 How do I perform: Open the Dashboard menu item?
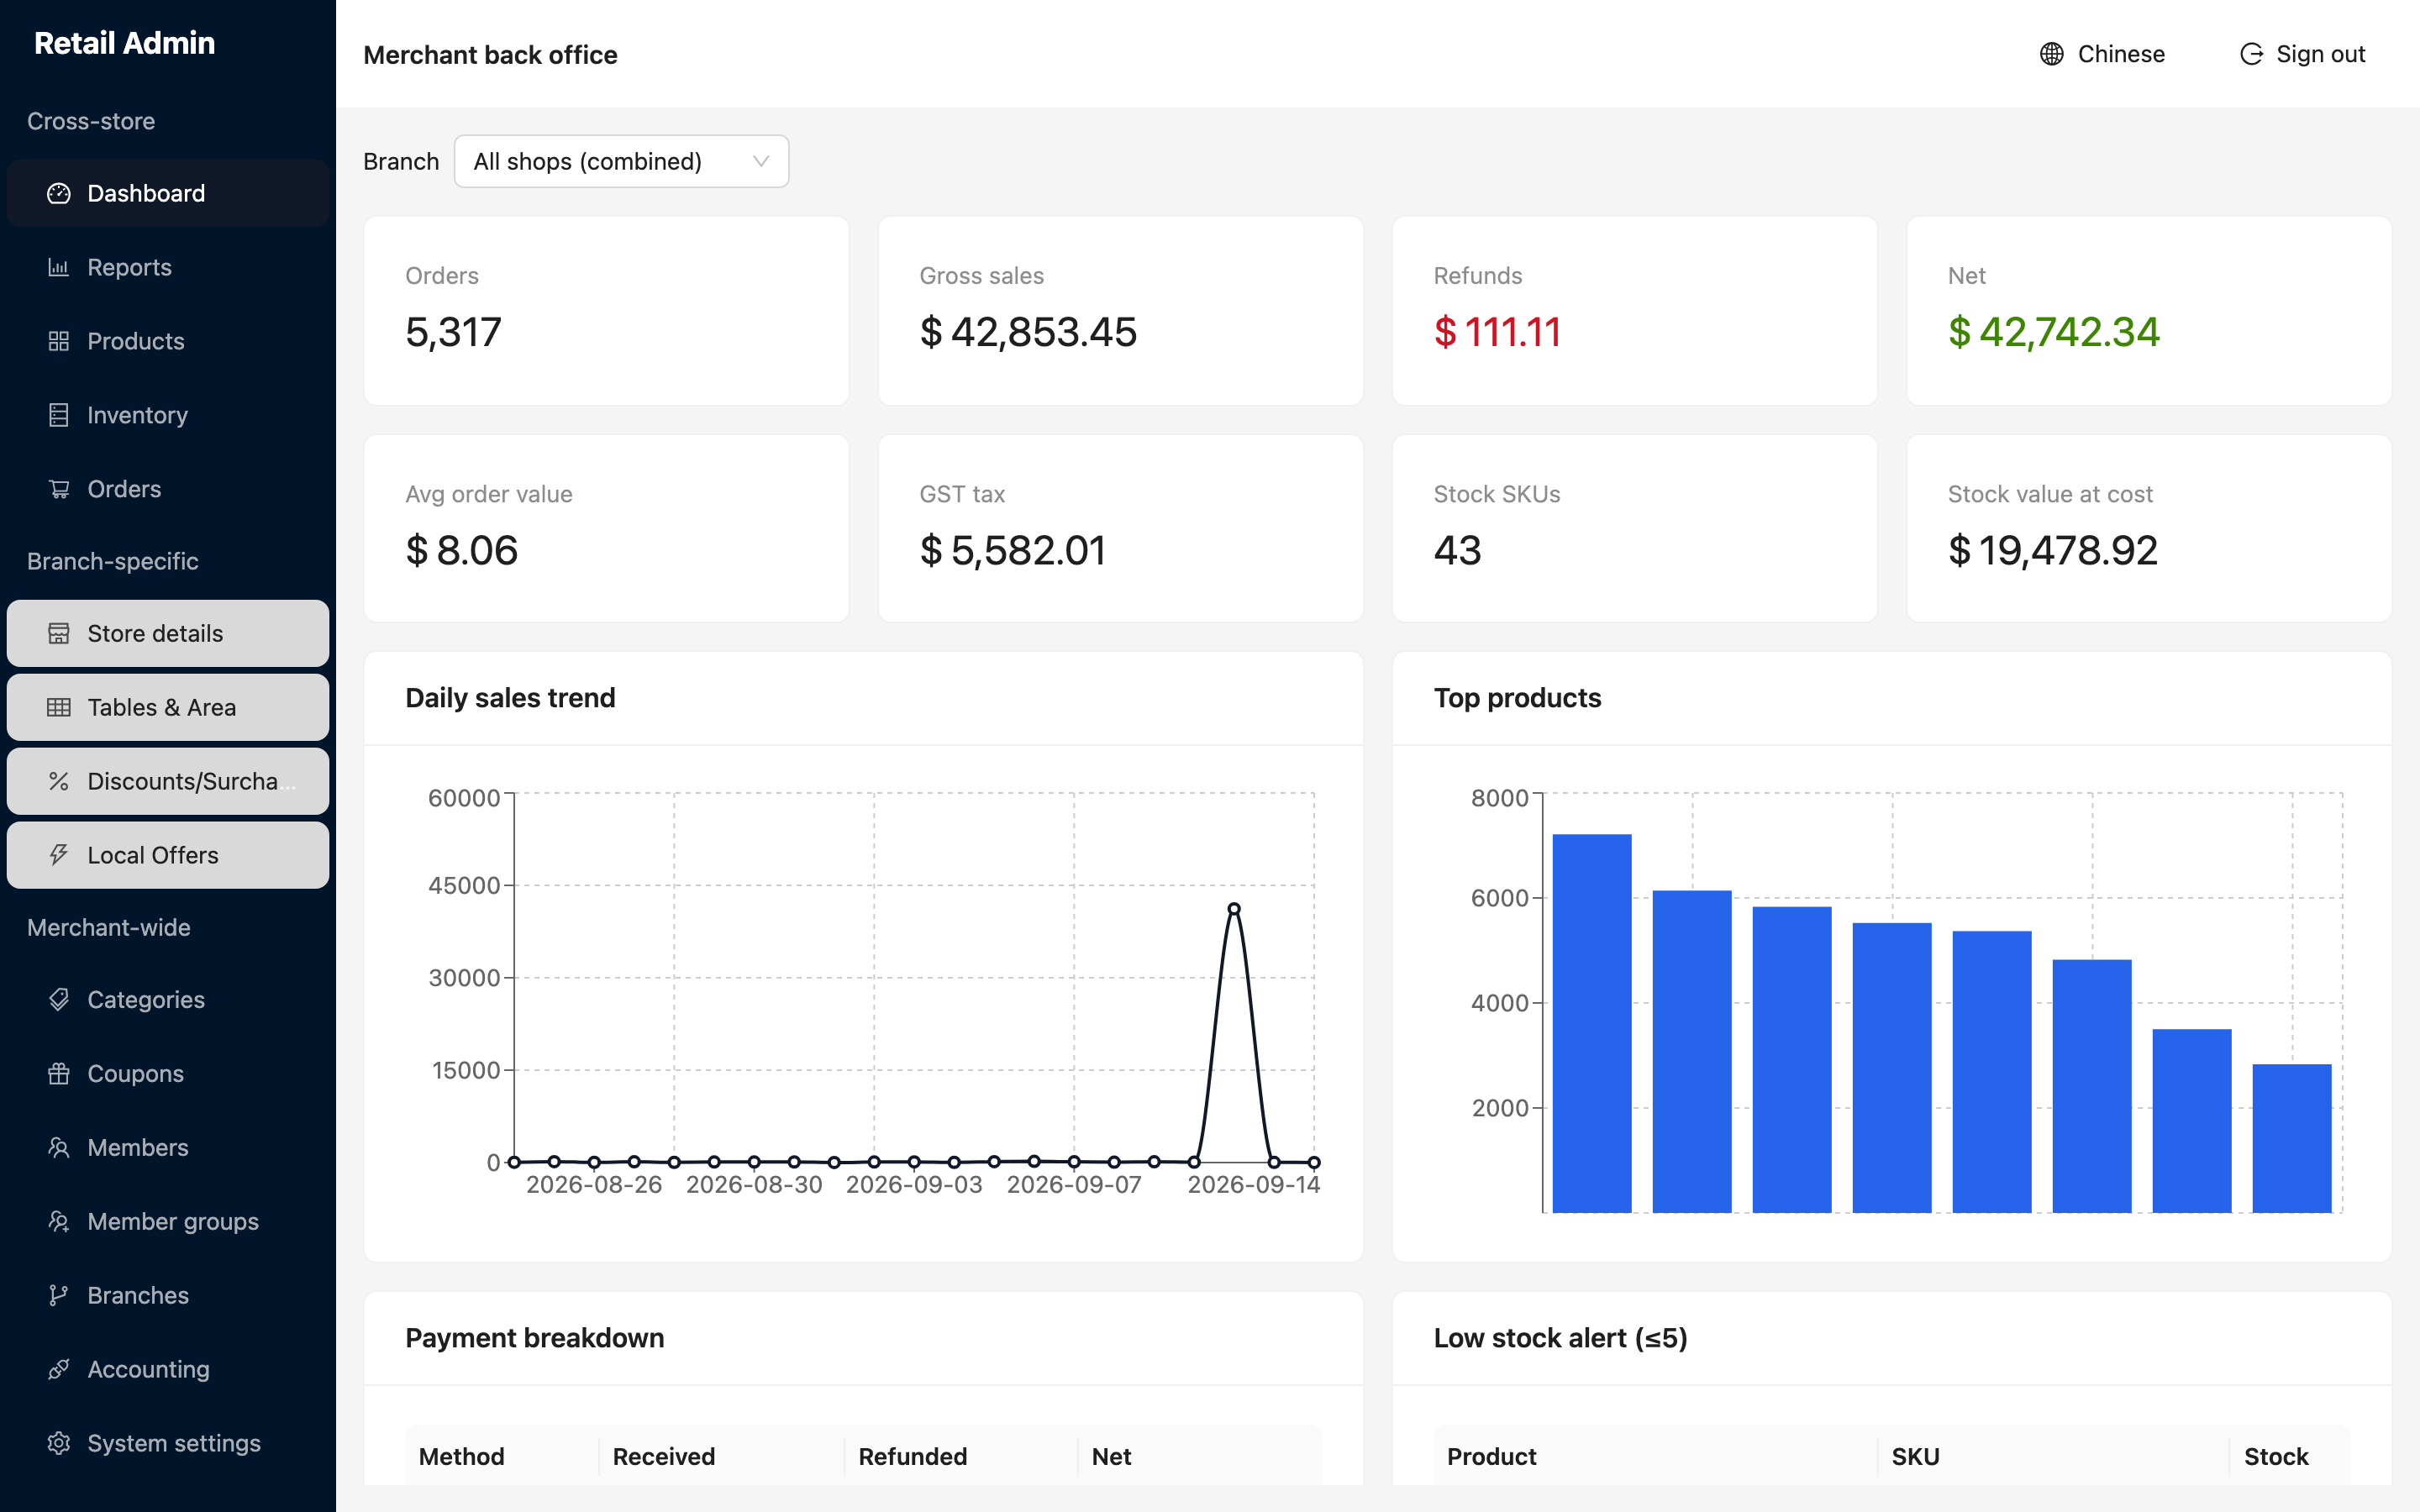168,193
